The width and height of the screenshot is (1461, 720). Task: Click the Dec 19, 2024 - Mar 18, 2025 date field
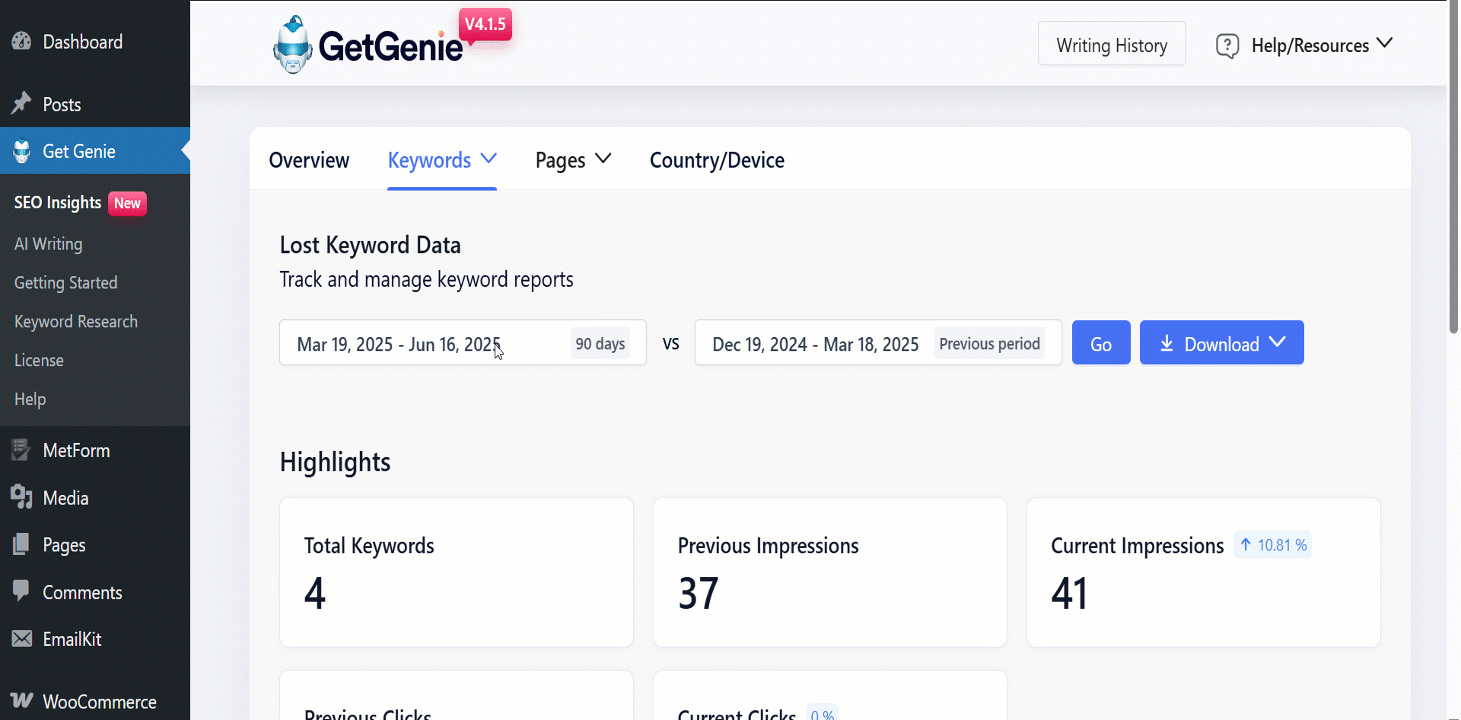pyautogui.click(x=878, y=343)
